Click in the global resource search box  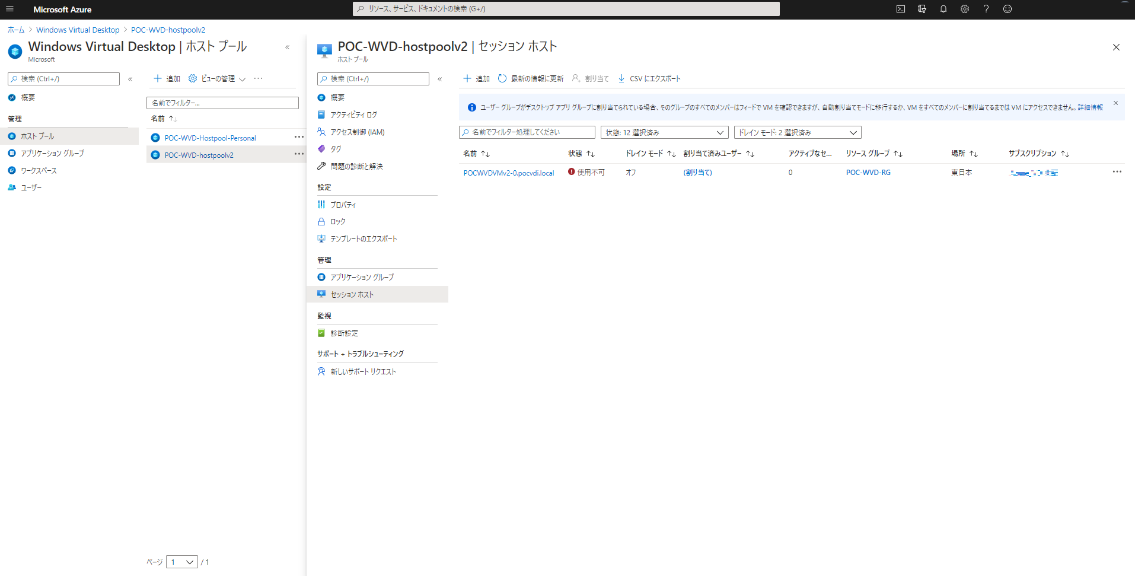(566, 9)
